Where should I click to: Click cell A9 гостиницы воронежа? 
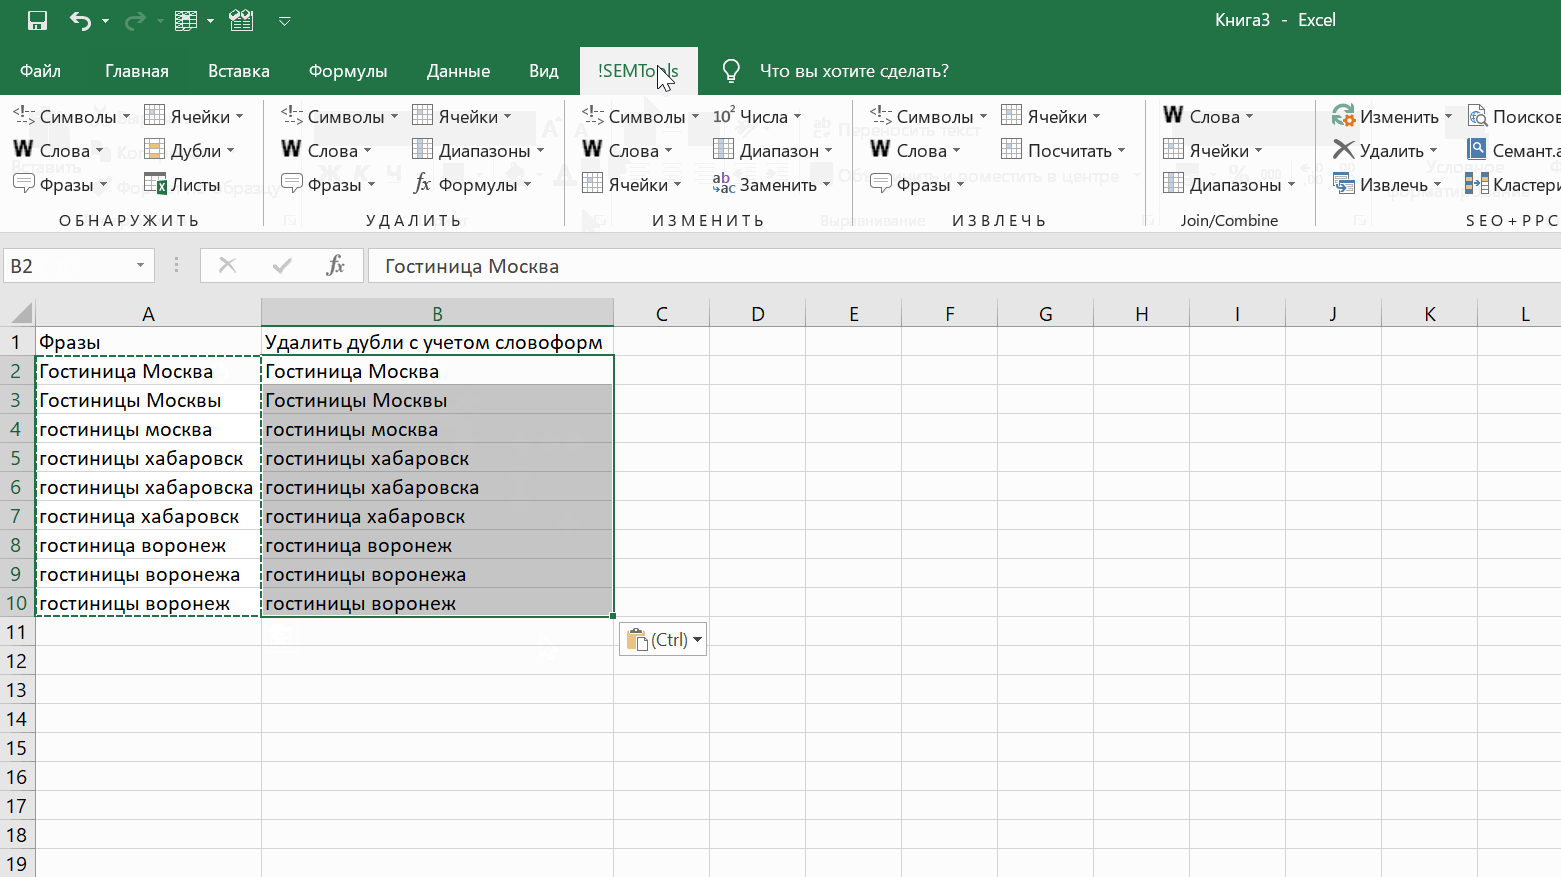148,574
